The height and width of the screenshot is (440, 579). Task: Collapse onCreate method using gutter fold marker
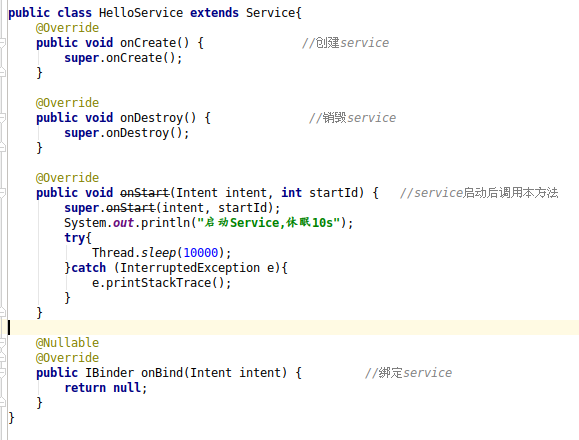coord(2,43)
